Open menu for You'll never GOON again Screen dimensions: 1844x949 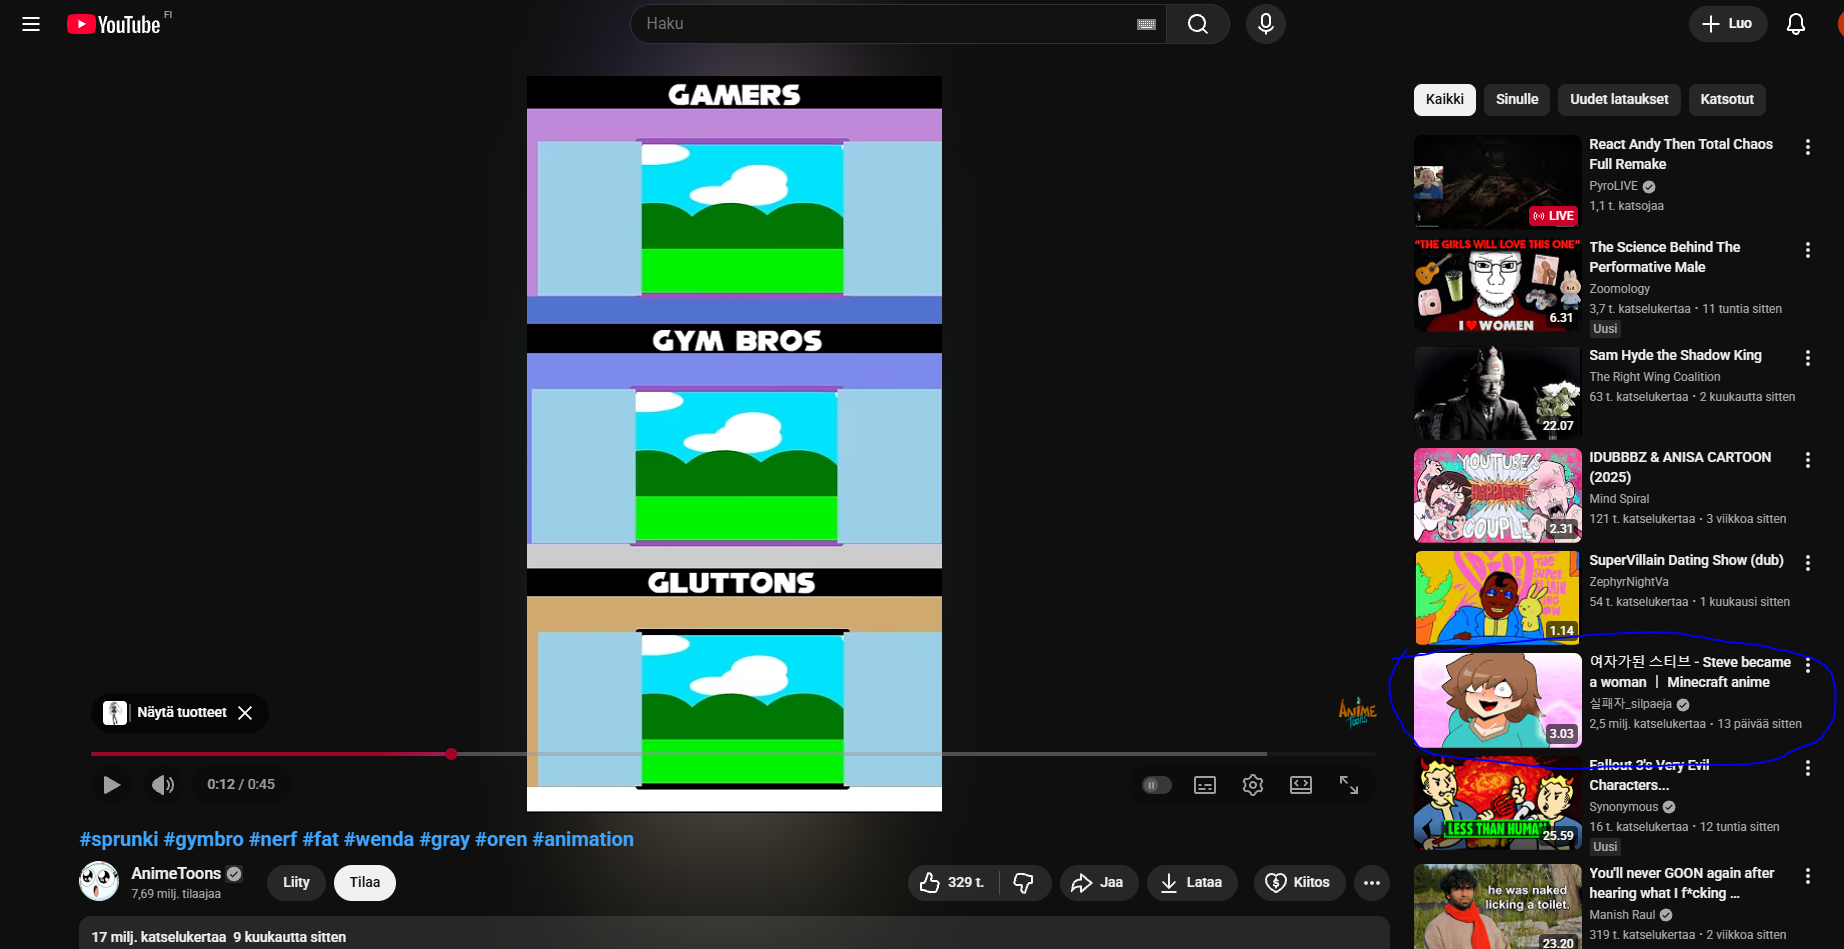(1808, 877)
